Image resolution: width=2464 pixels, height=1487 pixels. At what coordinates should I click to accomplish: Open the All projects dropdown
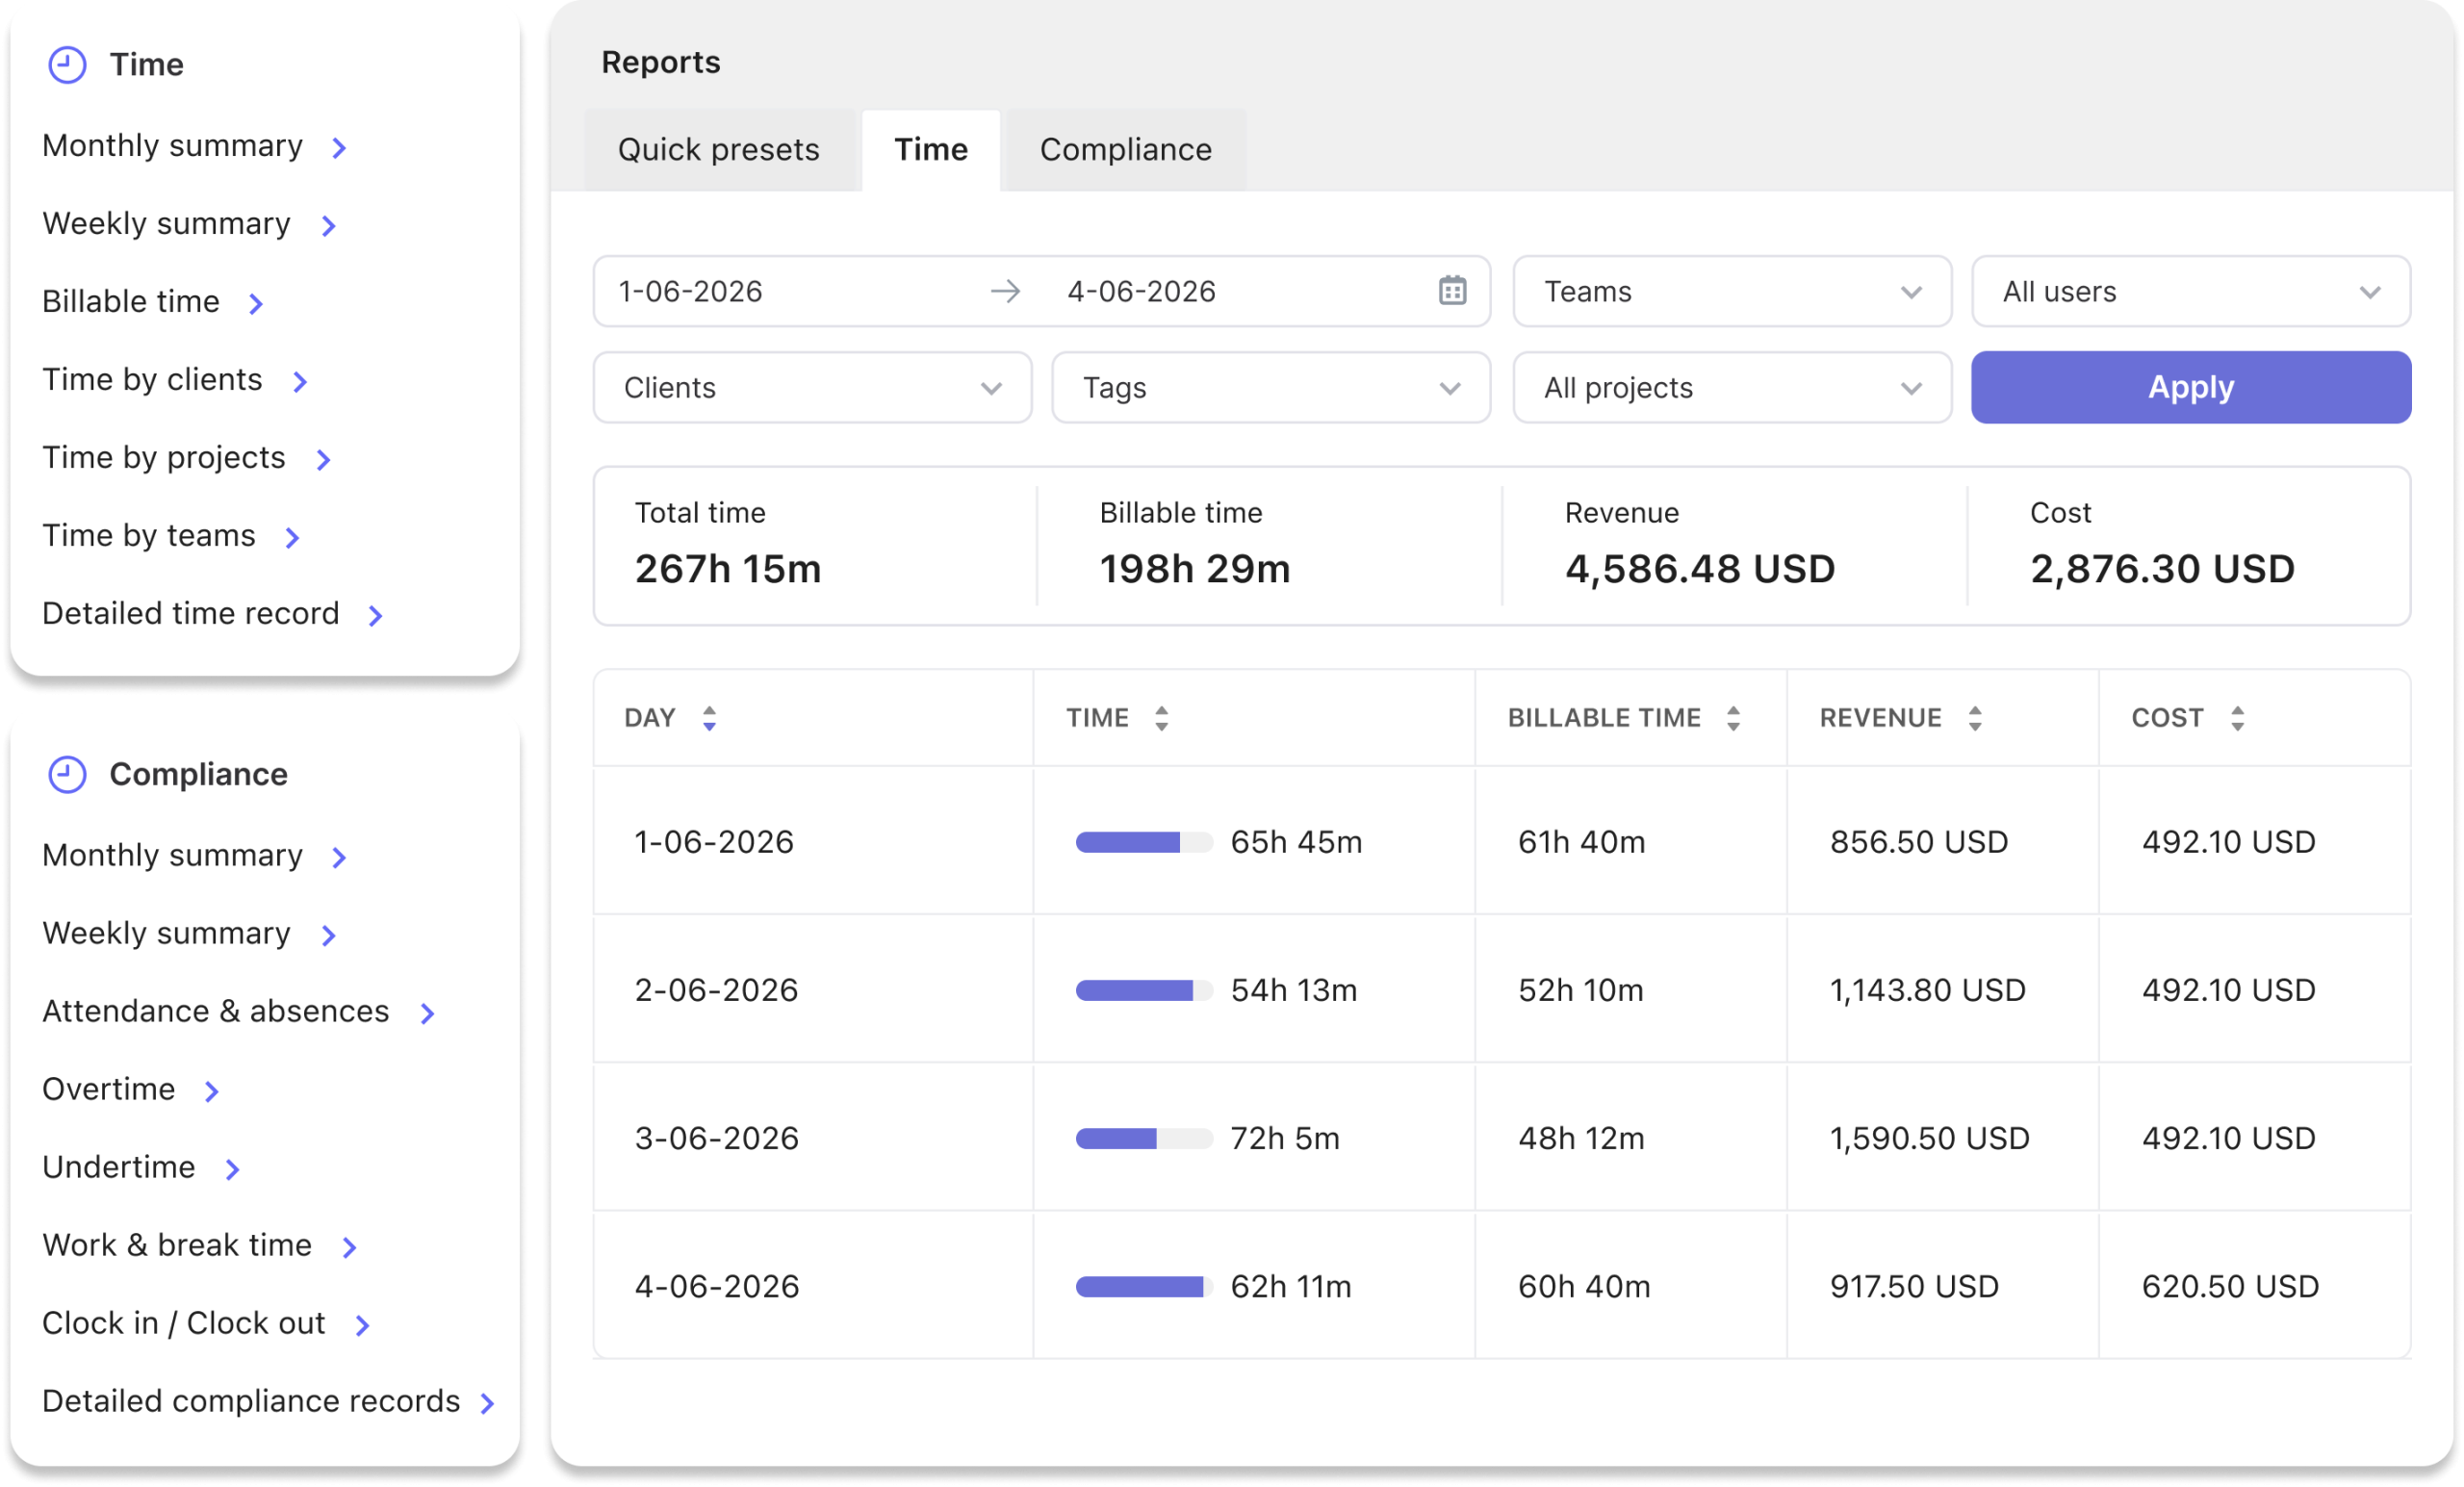tap(1732, 387)
